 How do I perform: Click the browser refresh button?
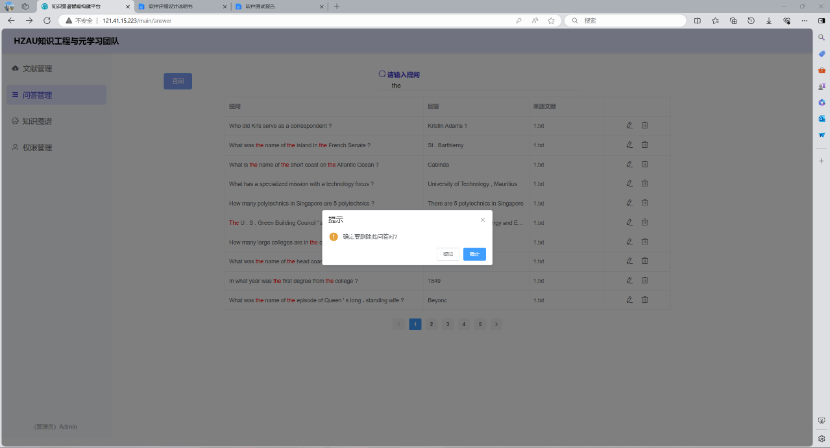(x=46, y=20)
